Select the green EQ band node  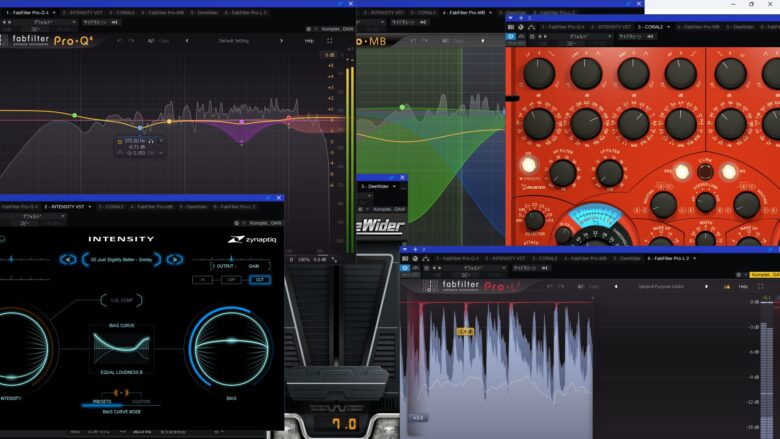(403, 107)
